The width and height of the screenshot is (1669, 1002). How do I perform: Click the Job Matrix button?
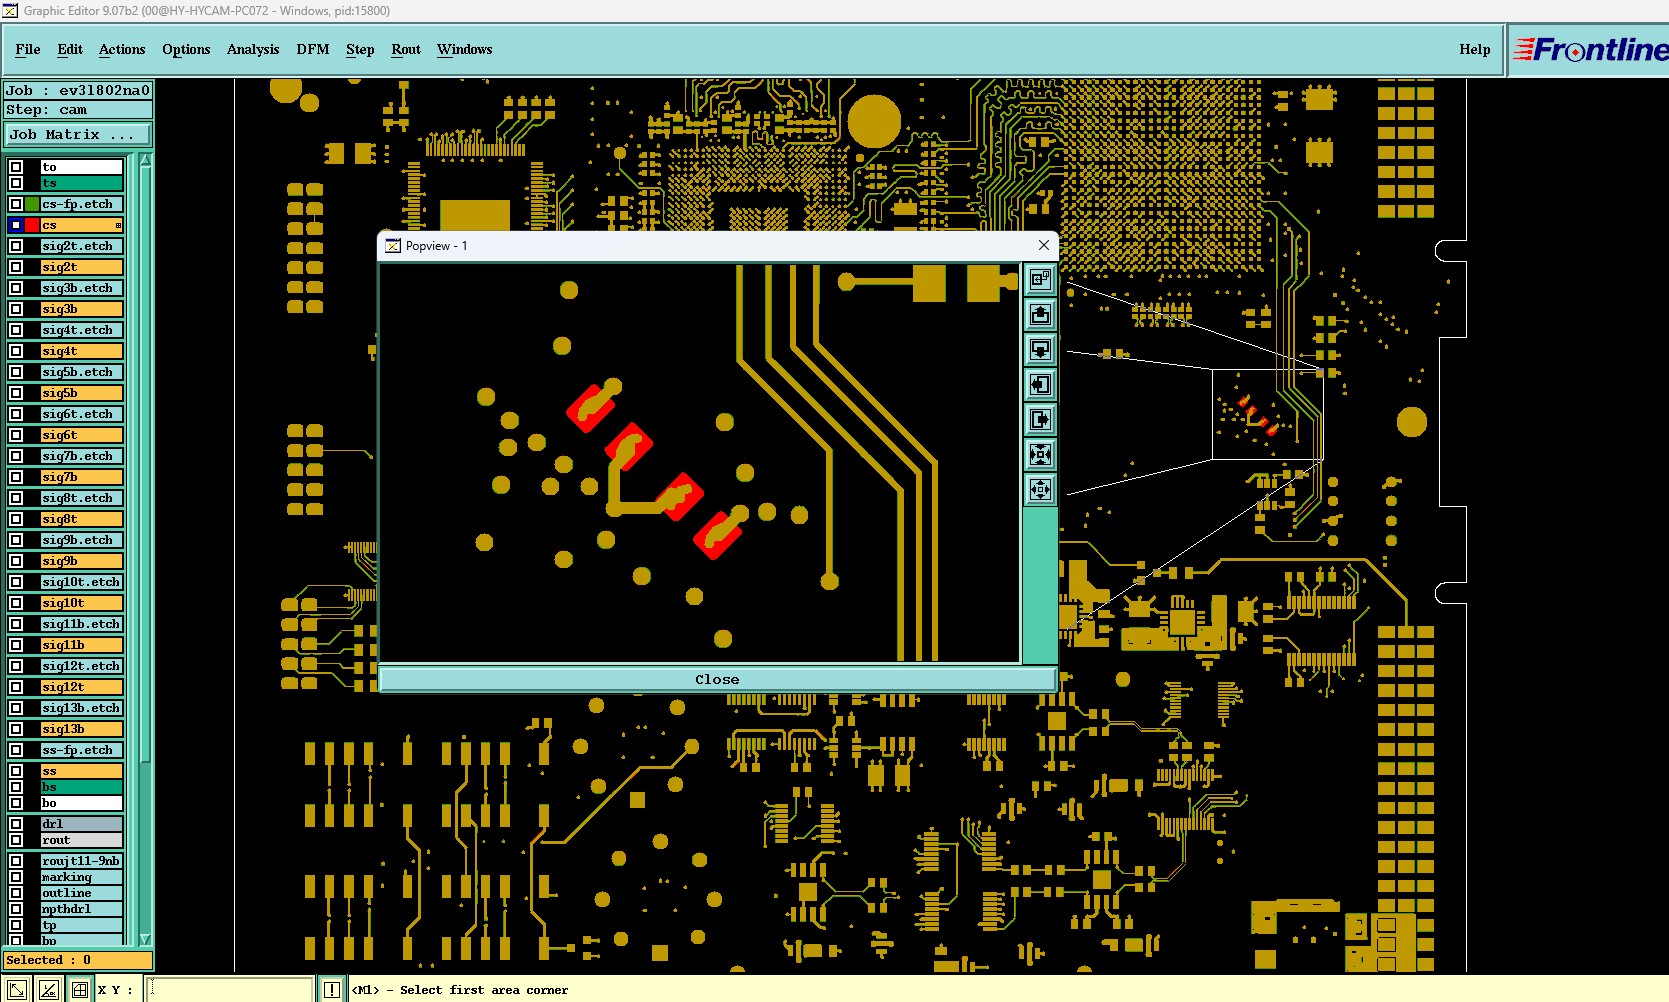pyautogui.click(x=78, y=134)
